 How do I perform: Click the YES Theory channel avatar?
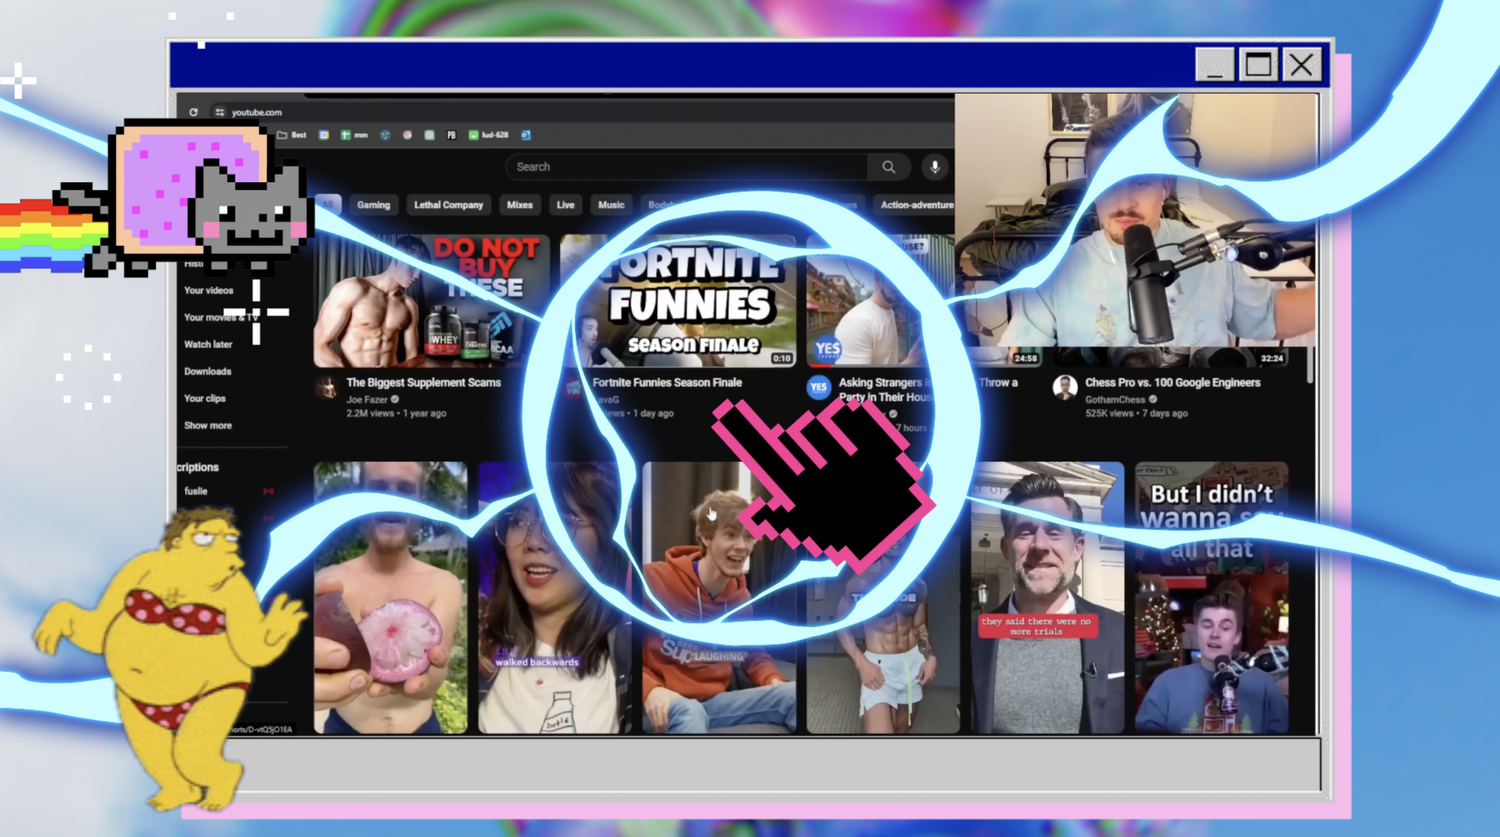[x=819, y=387]
